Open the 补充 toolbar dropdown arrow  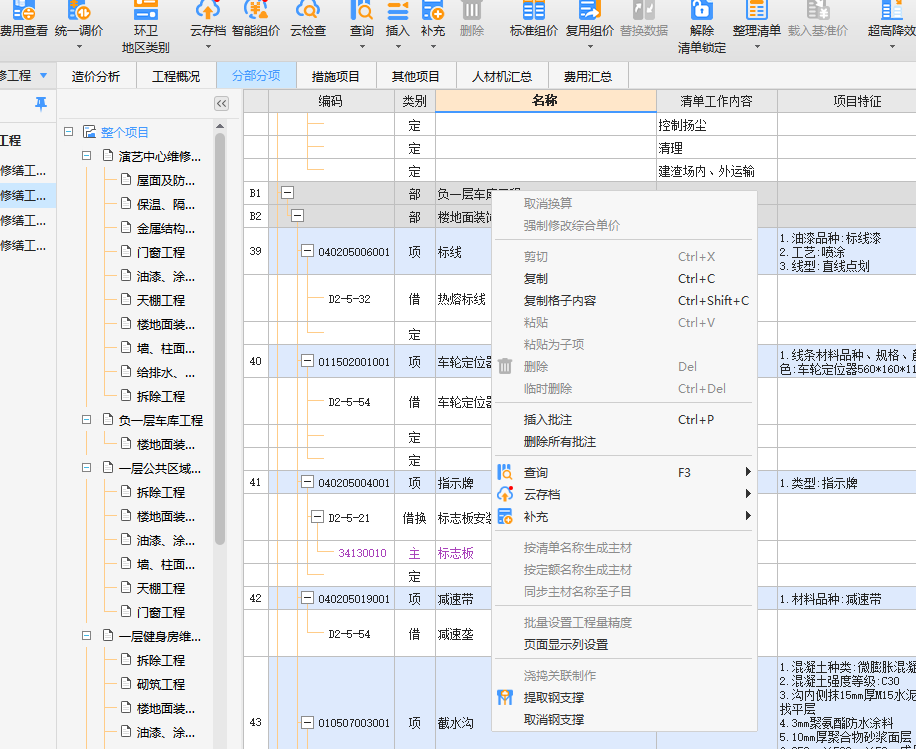pyautogui.click(x=433, y=47)
